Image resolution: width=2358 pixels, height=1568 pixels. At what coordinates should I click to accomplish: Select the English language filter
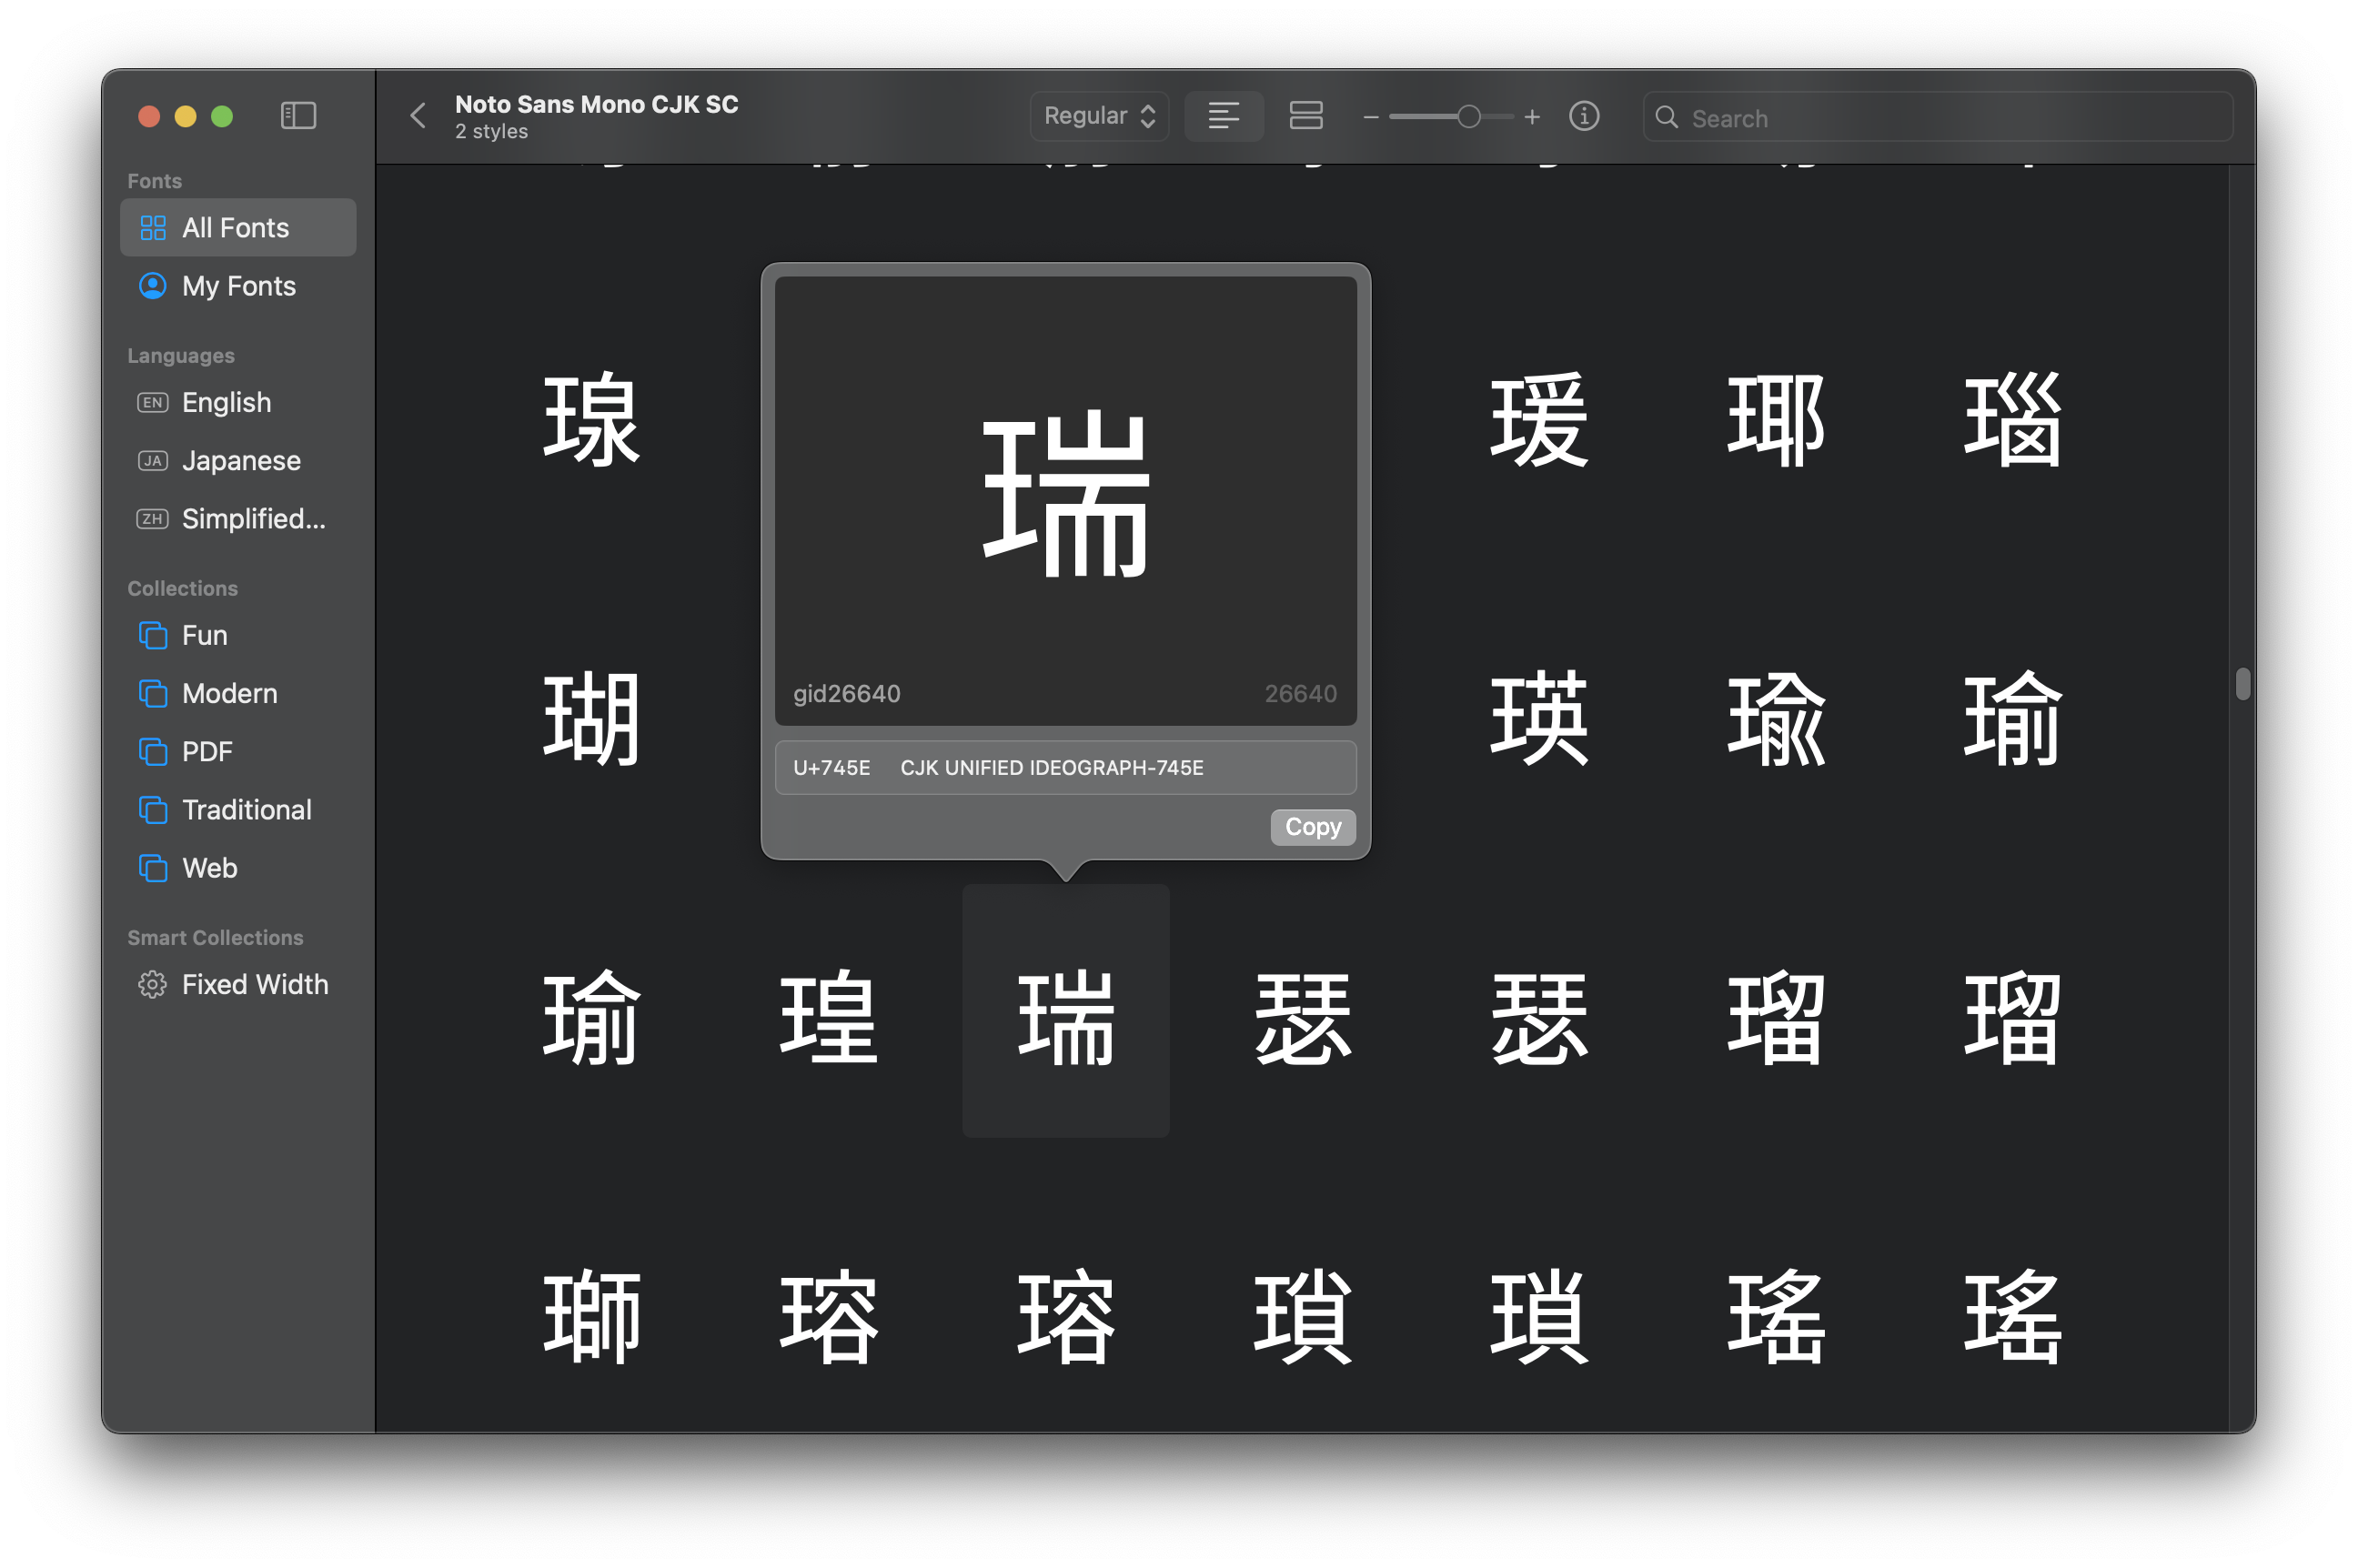click(226, 402)
